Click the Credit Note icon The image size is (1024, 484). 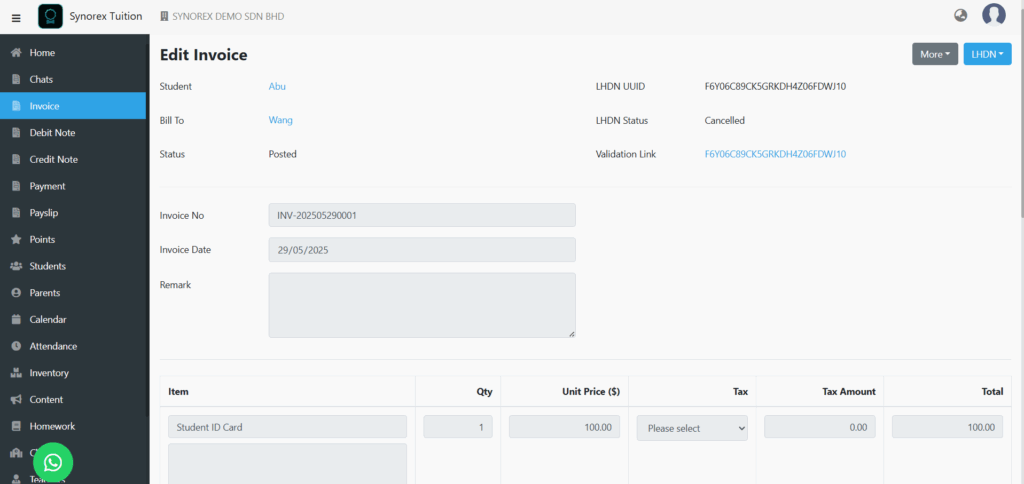tap(16, 159)
